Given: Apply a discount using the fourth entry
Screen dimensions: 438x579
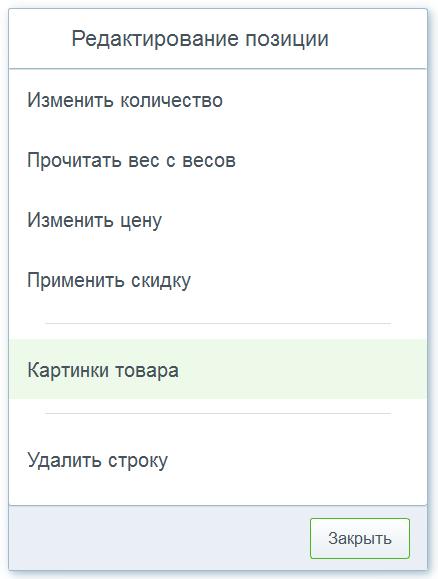Looking at the screenshot, I should pos(218,280).
